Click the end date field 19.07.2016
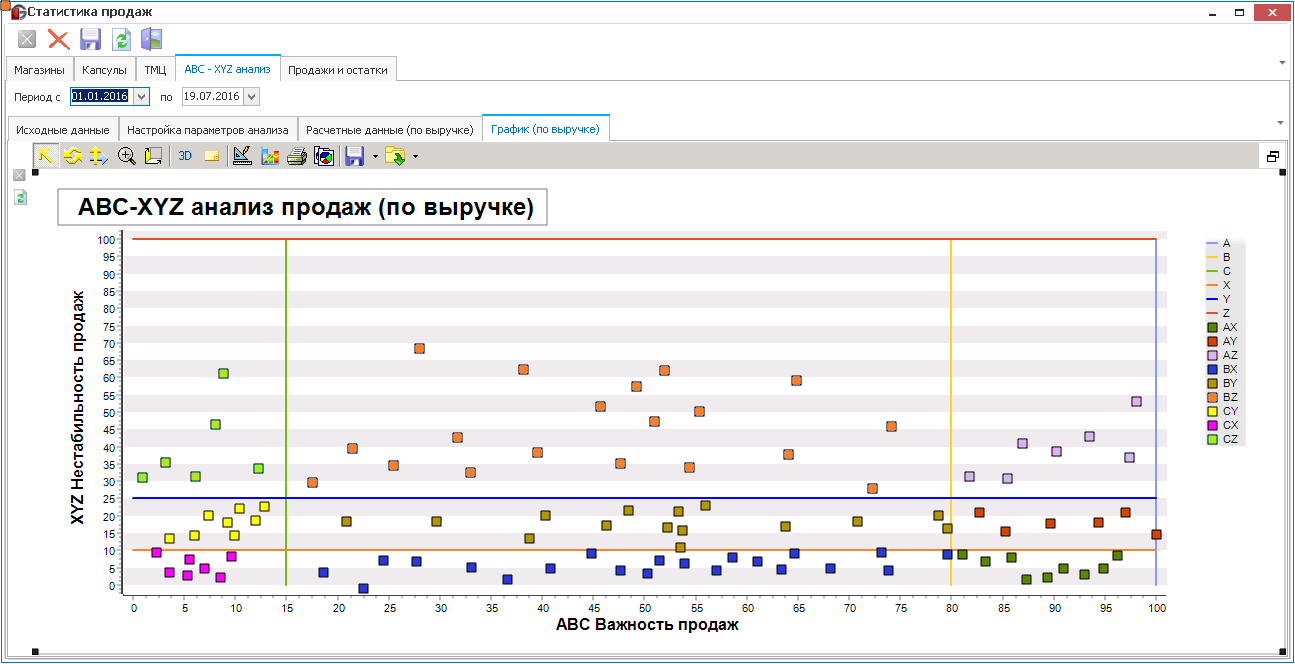Viewport: 1295px width, 664px height. click(x=213, y=97)
